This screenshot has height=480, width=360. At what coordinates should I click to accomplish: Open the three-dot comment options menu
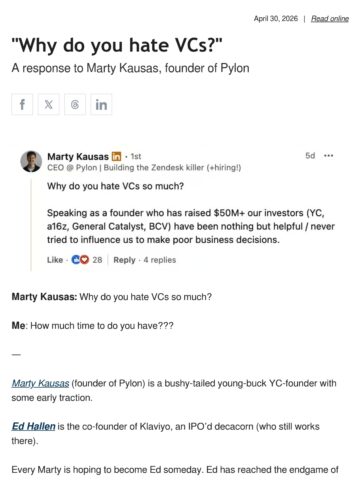[x=328, y=156]
